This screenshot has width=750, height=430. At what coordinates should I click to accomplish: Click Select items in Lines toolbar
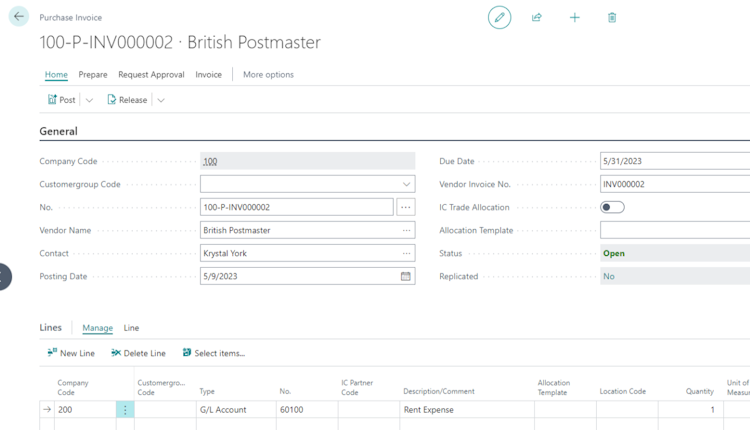(213, 353)
